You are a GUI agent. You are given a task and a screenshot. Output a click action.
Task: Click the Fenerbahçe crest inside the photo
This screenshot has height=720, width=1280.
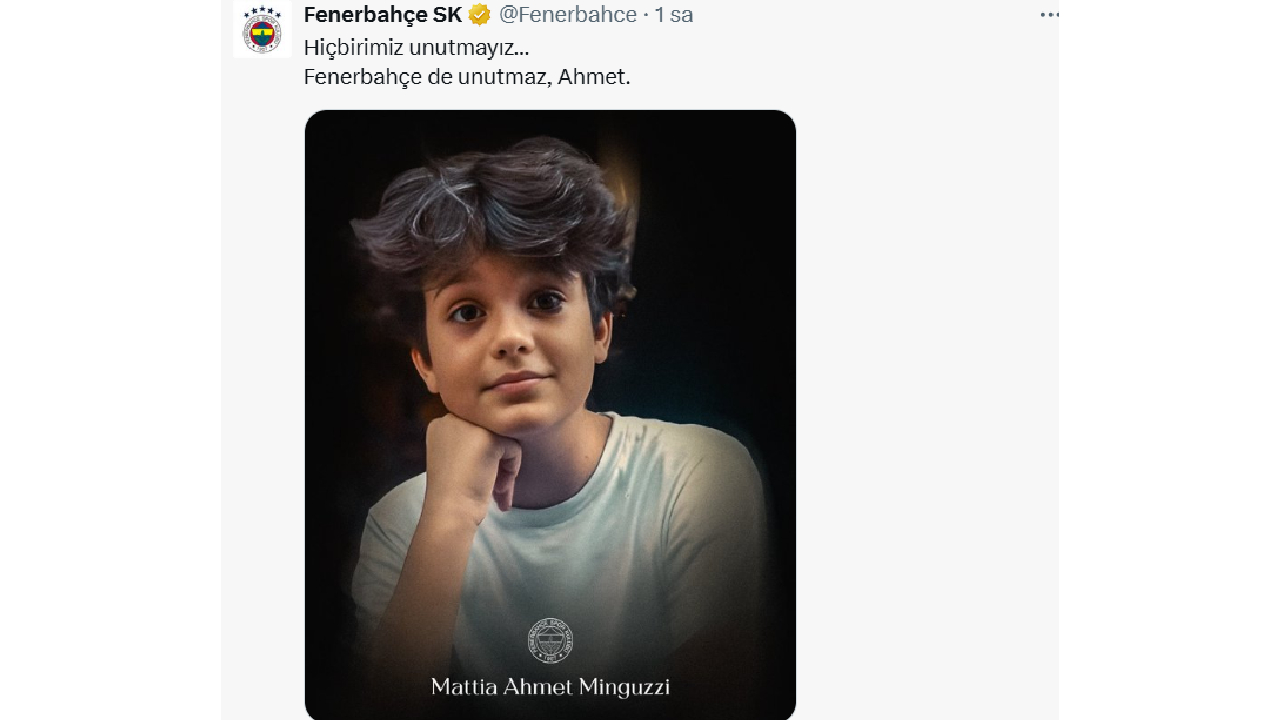(550, 640)
